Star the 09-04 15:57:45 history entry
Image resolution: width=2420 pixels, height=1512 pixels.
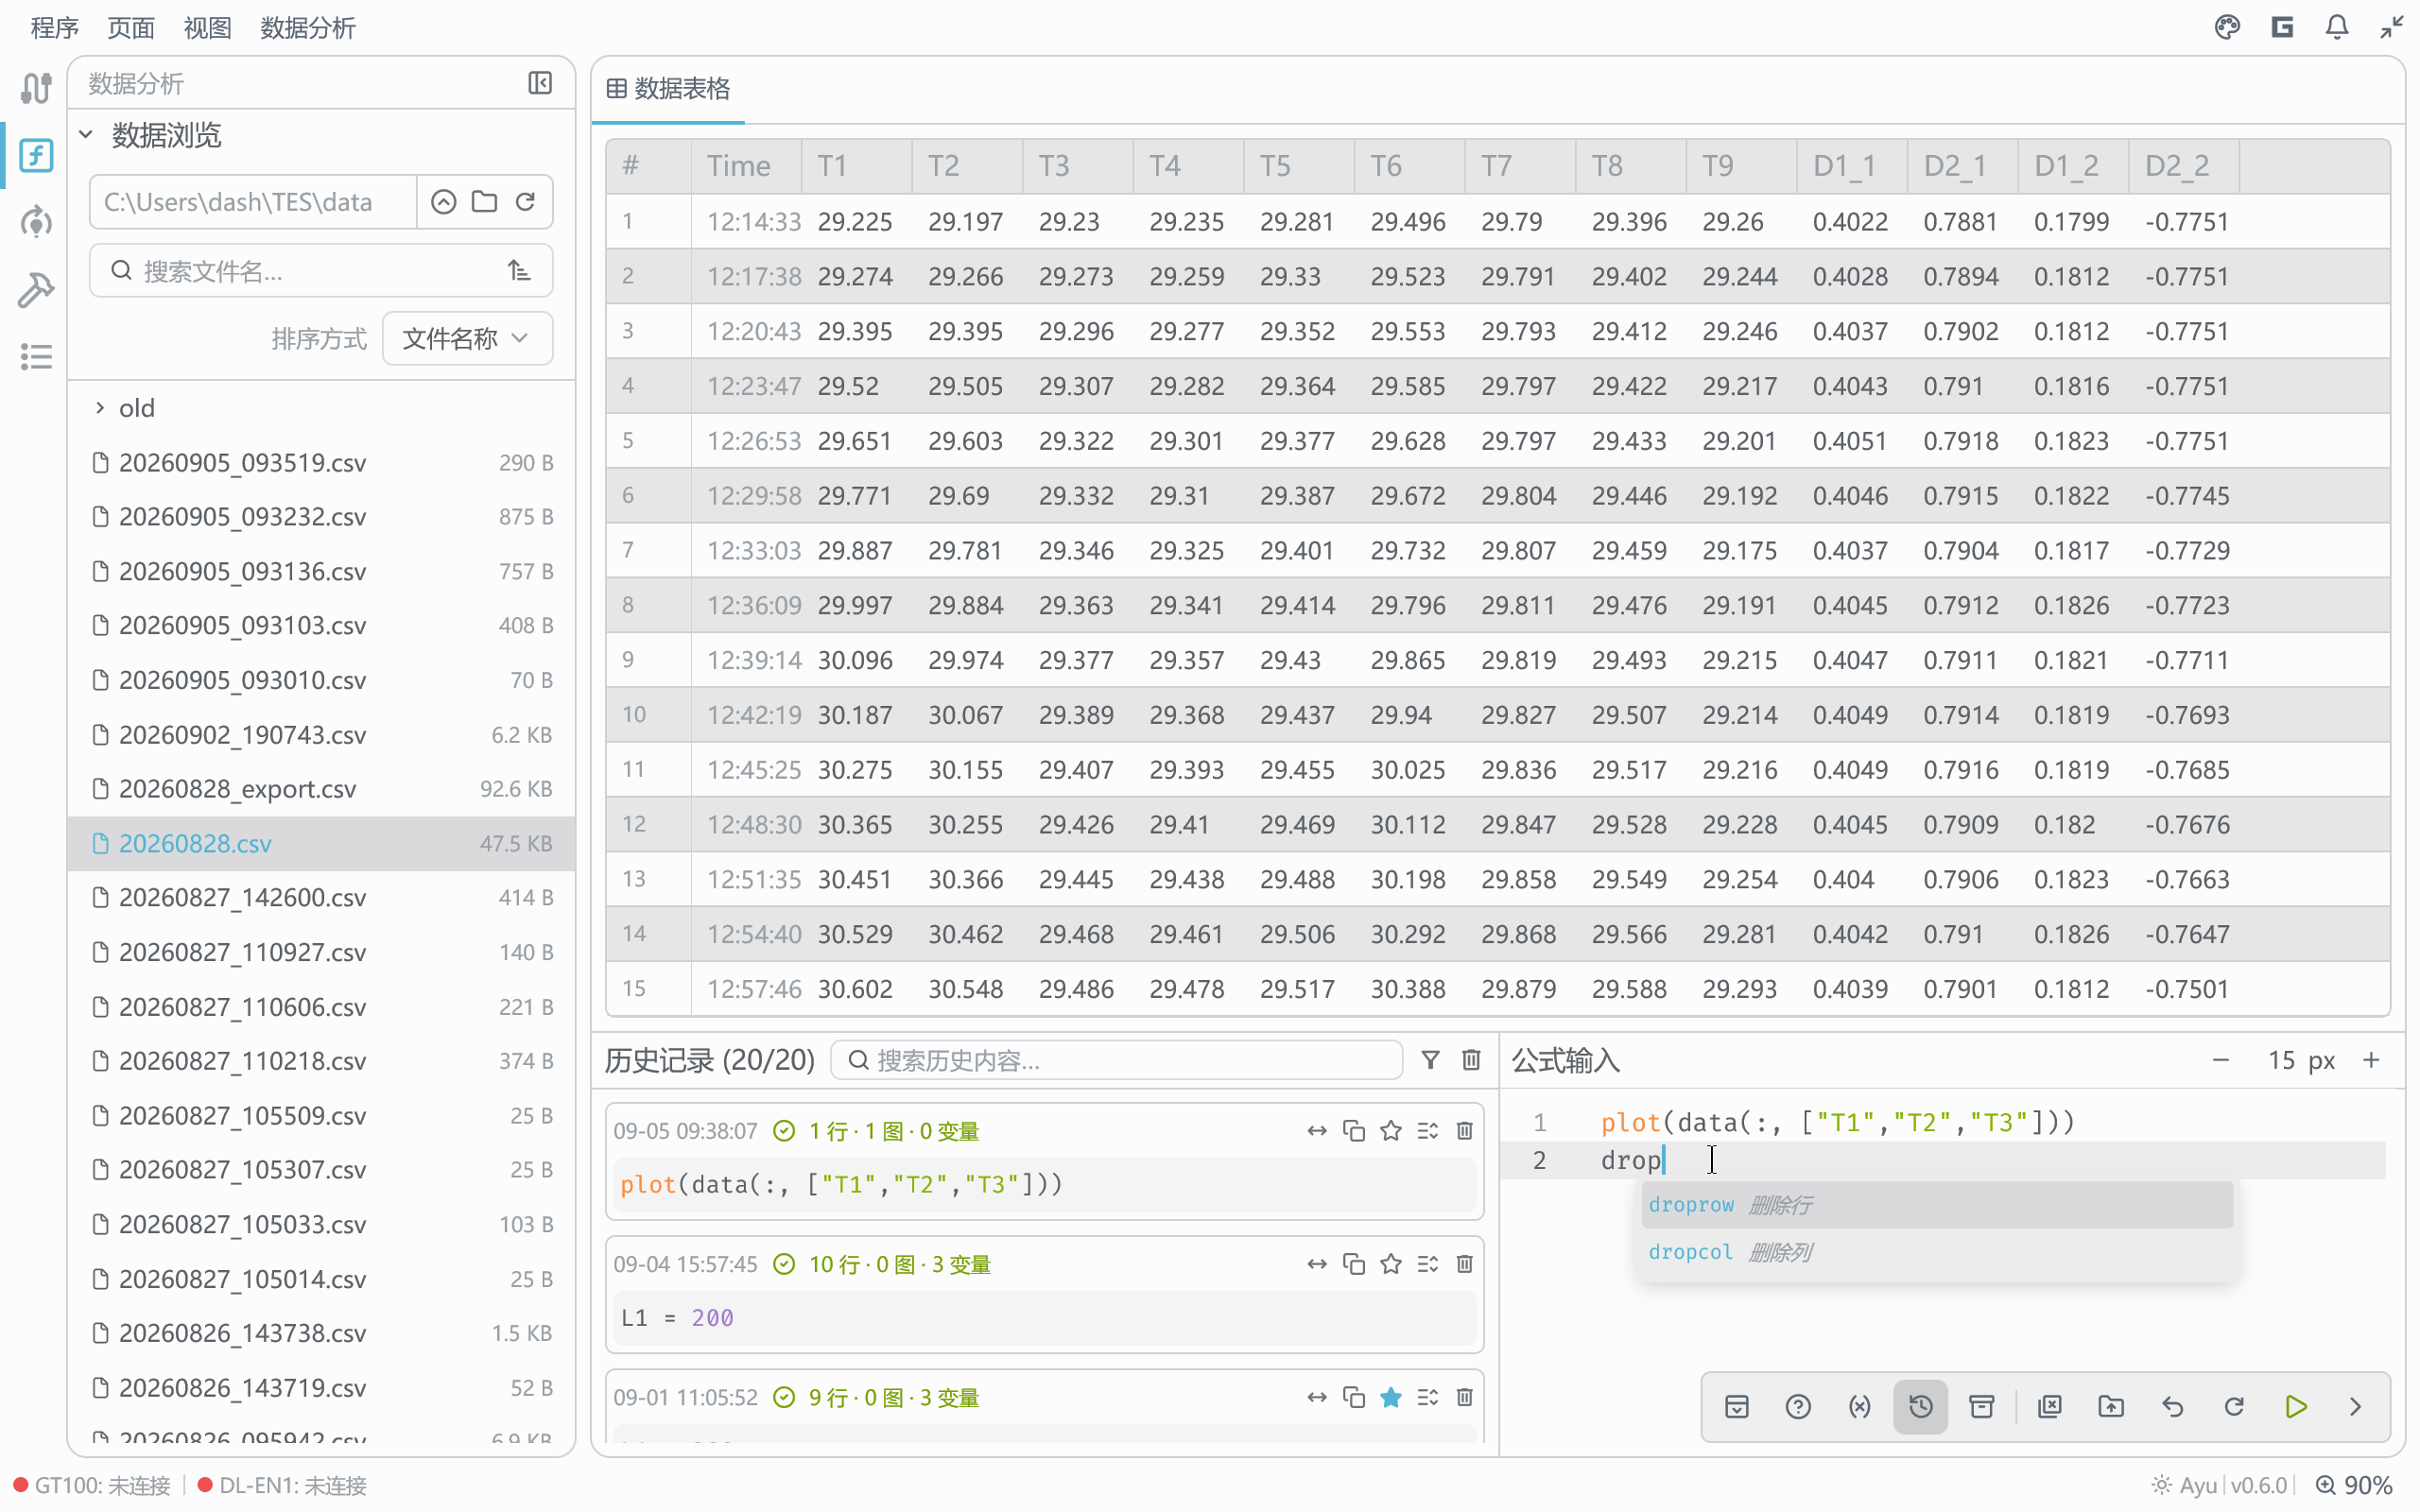[1391, 1264]
